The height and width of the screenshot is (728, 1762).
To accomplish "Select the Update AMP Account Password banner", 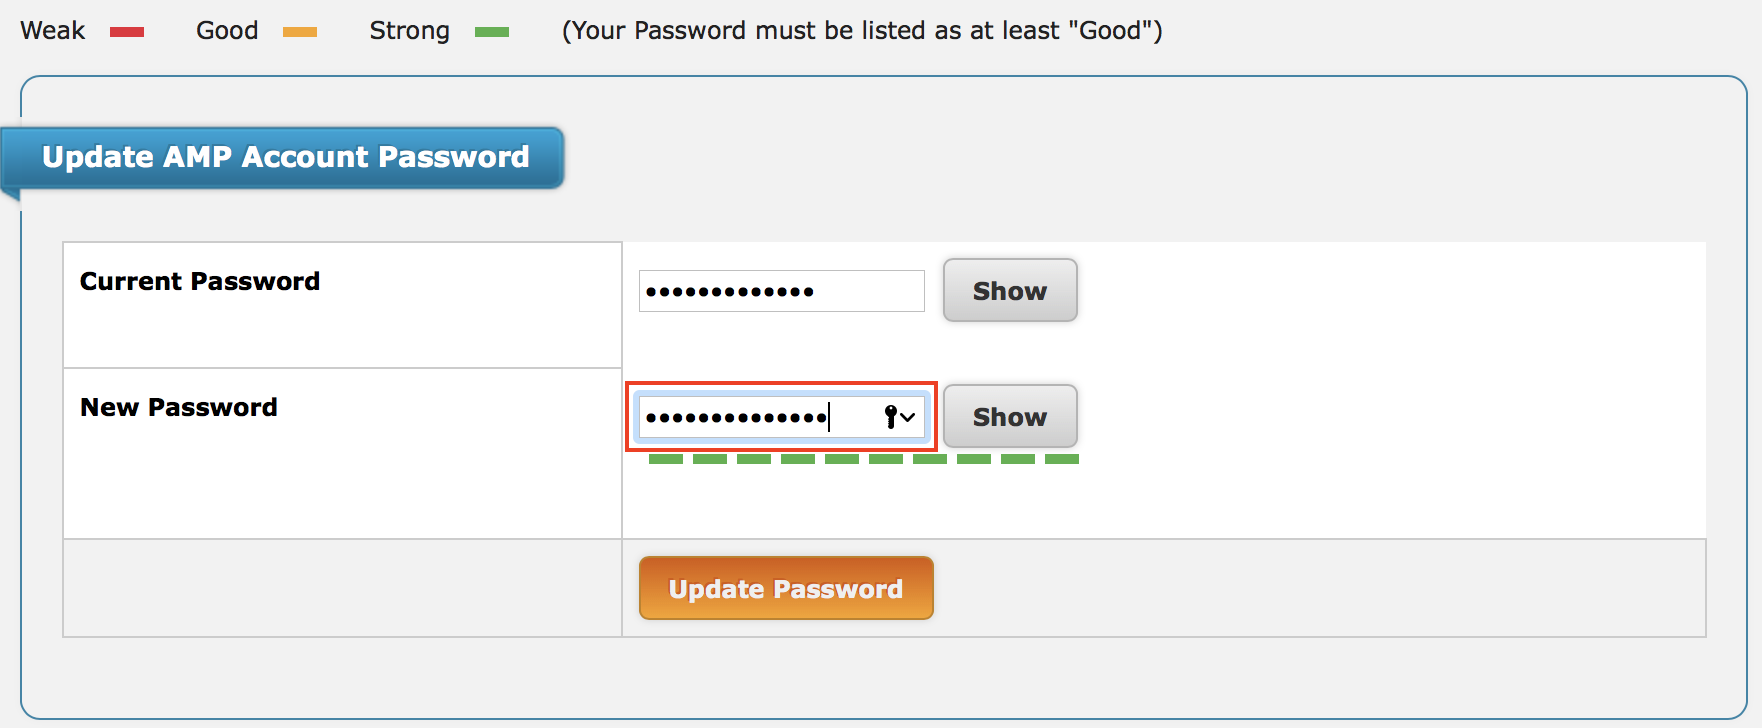I will (x=285, y=157).
